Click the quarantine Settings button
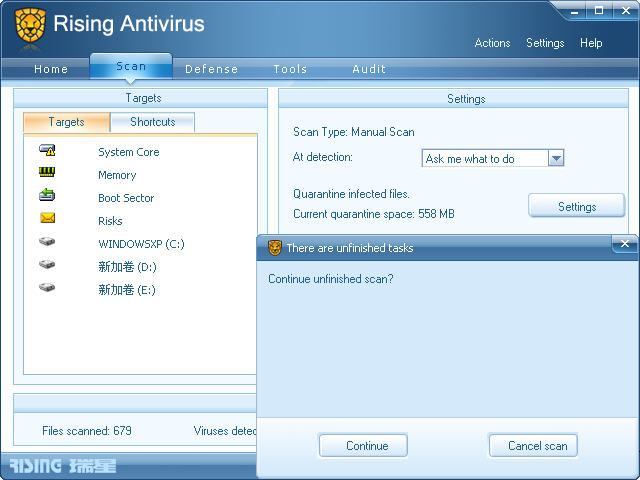 tap(577, 207)
